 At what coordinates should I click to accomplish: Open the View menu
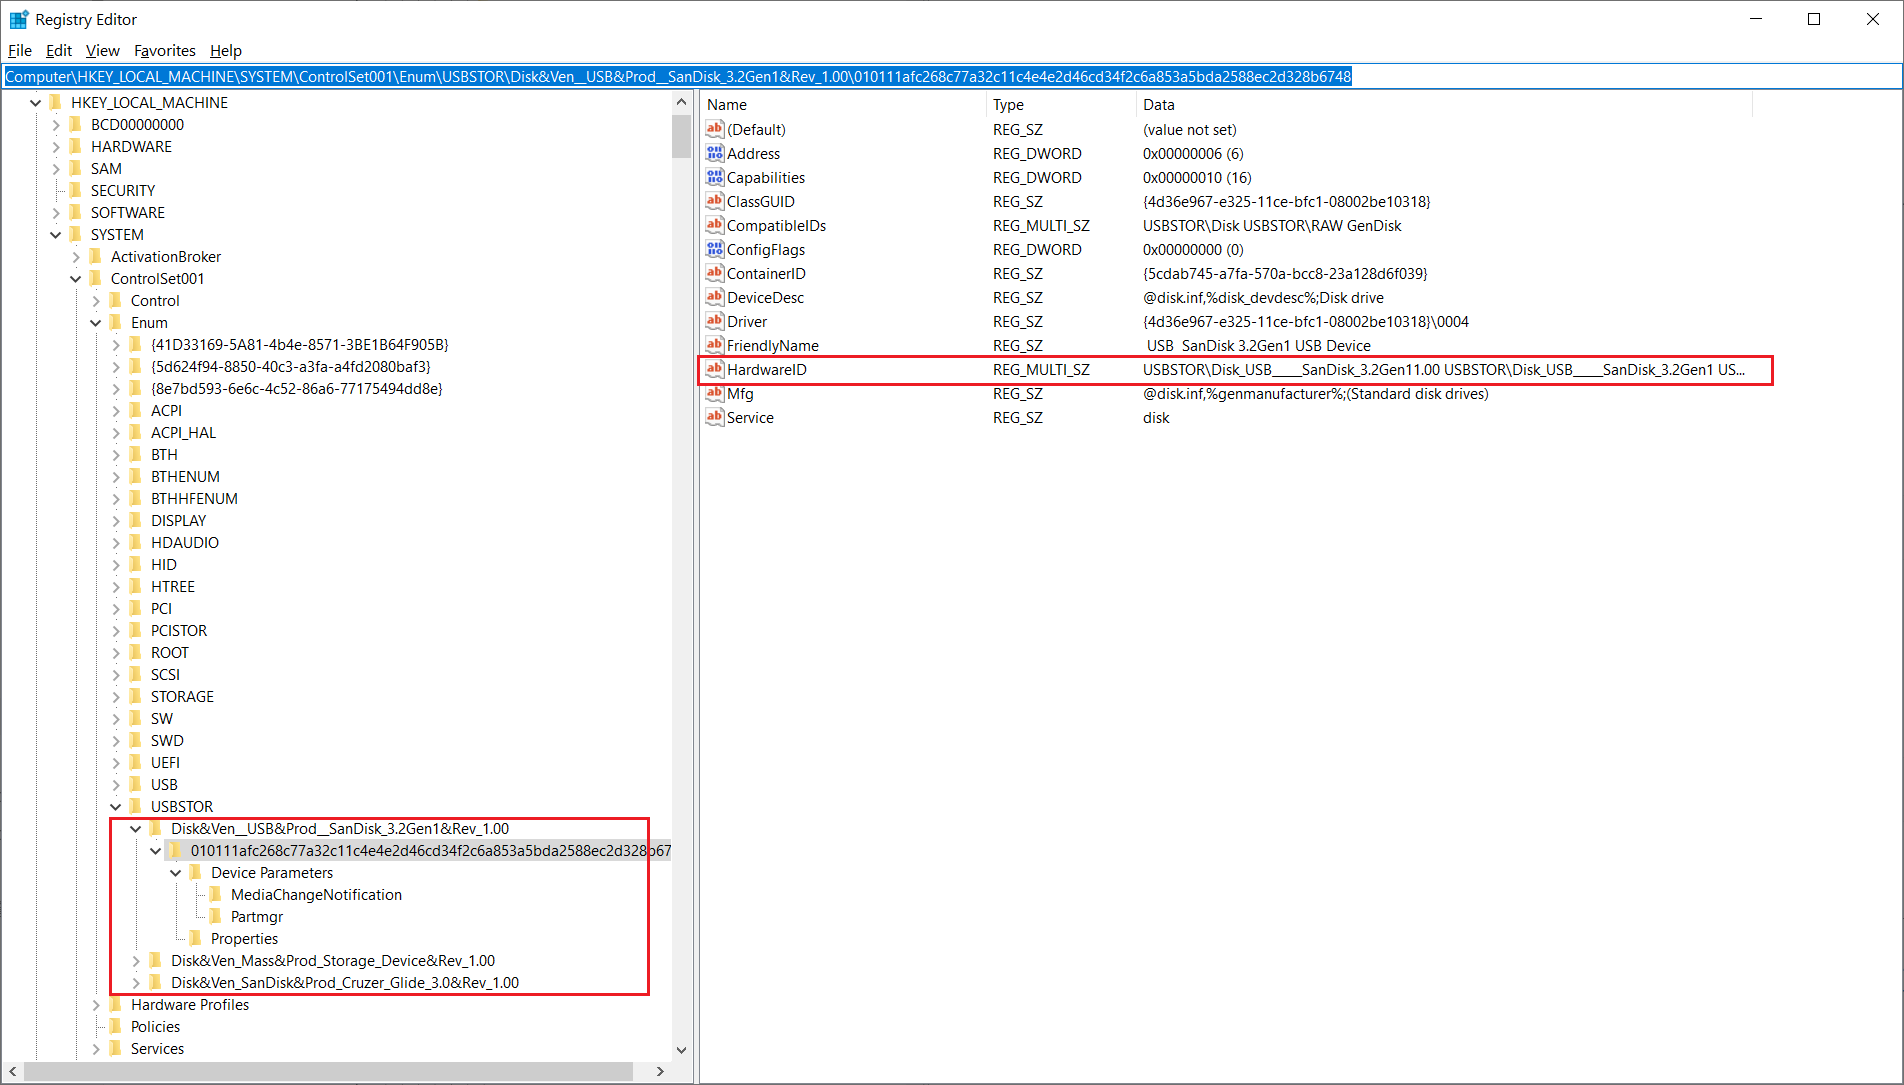click(x=102, y=50)
